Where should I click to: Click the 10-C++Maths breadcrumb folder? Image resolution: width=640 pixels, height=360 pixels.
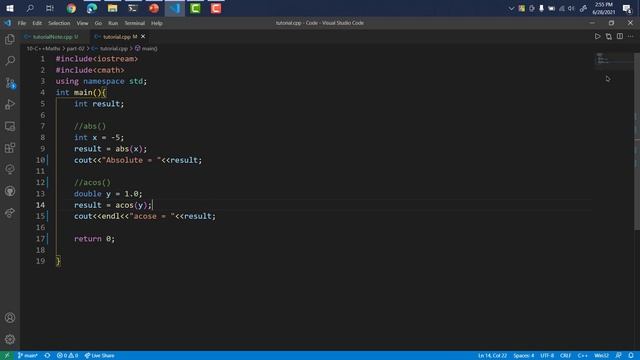tap(43, 49)
